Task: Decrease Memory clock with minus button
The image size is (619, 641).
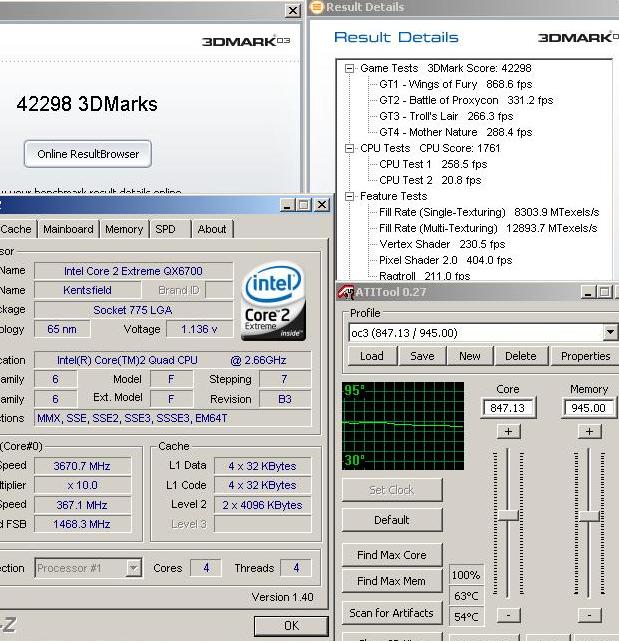Action: click(x=589, y=615)
